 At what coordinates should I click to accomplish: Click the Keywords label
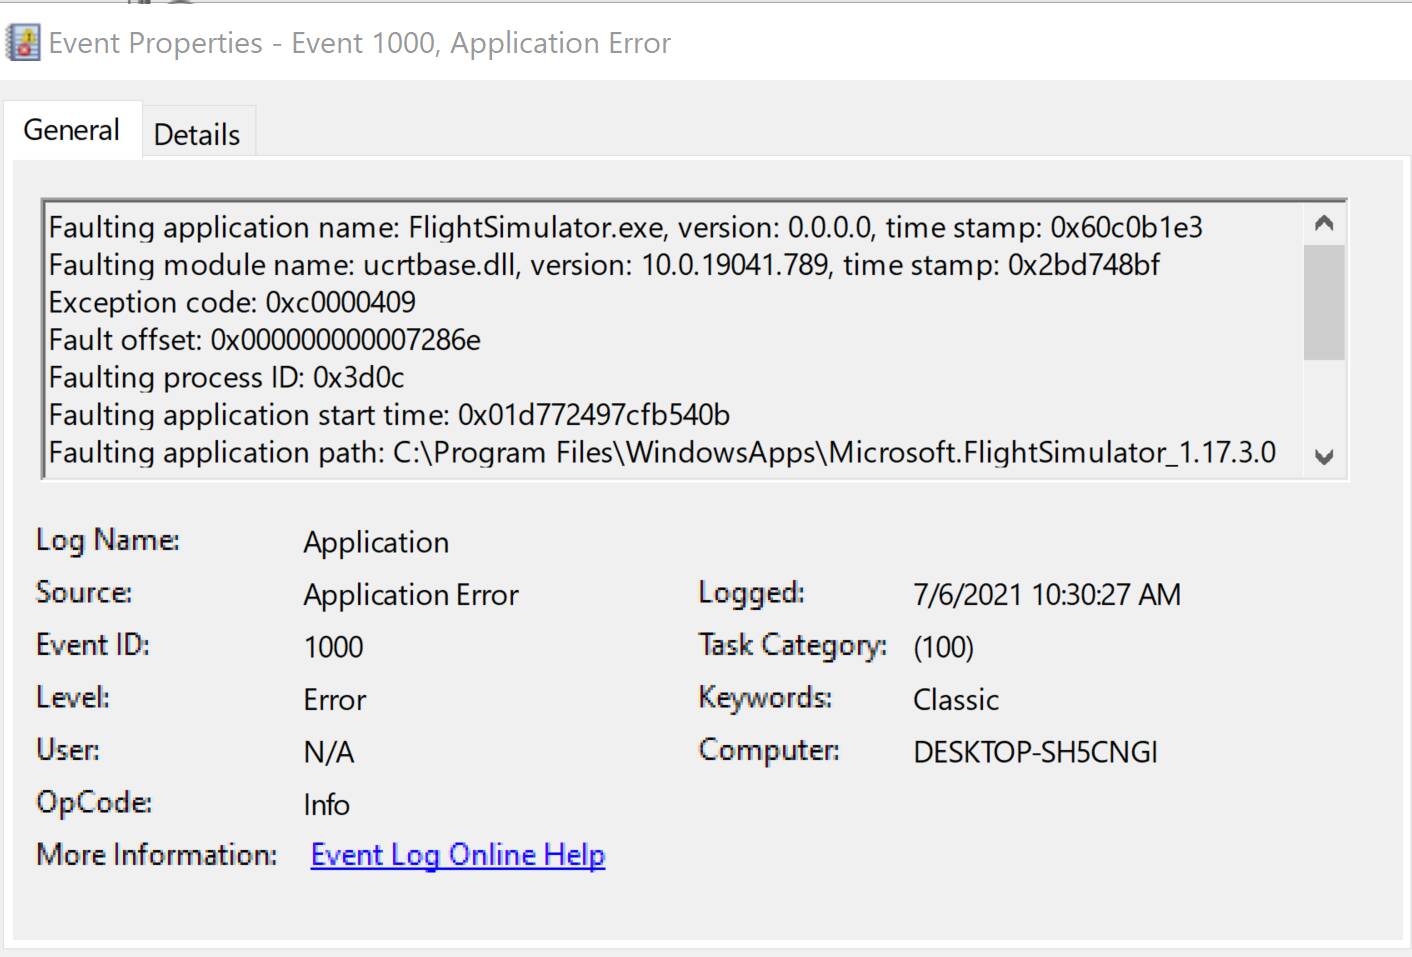click(x=765, y=698)
